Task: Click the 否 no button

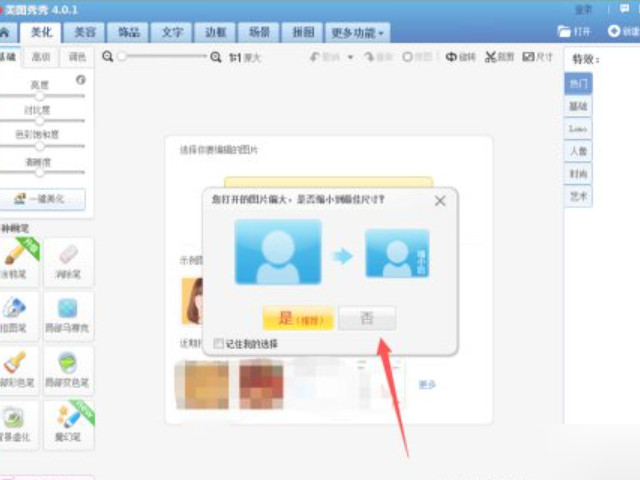Action: 367,318
